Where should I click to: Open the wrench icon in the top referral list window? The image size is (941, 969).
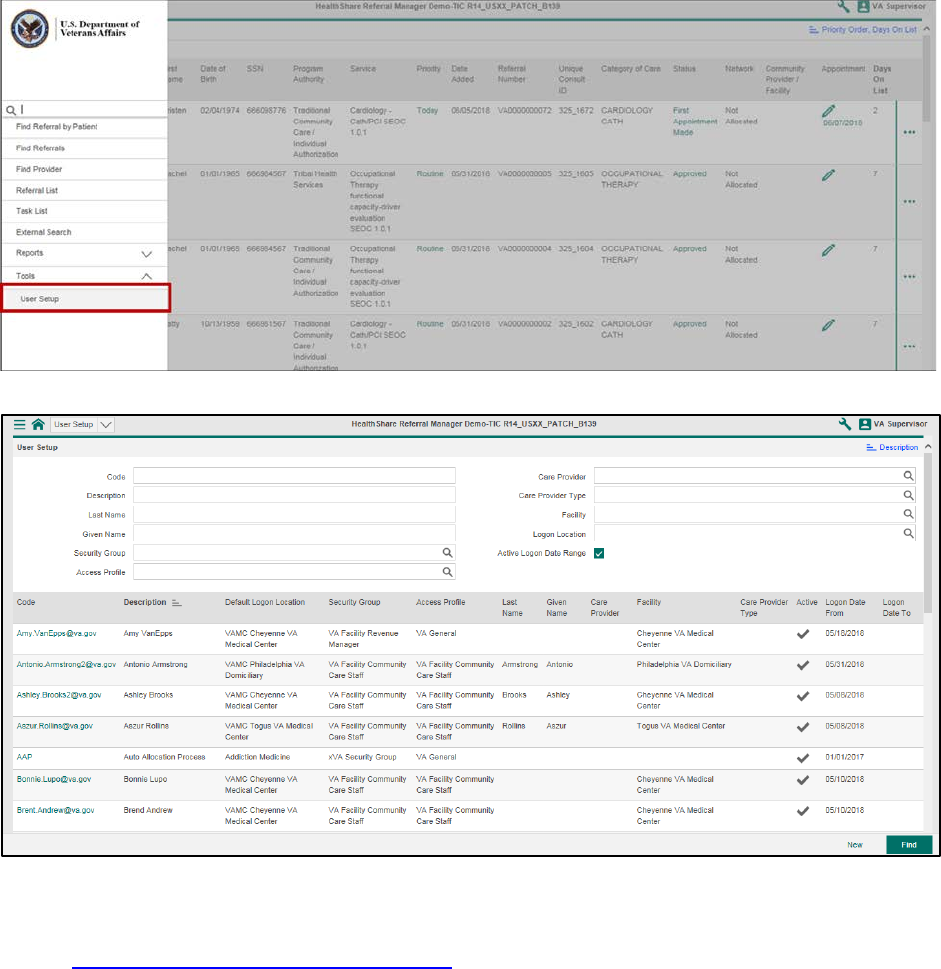(843, 7)
